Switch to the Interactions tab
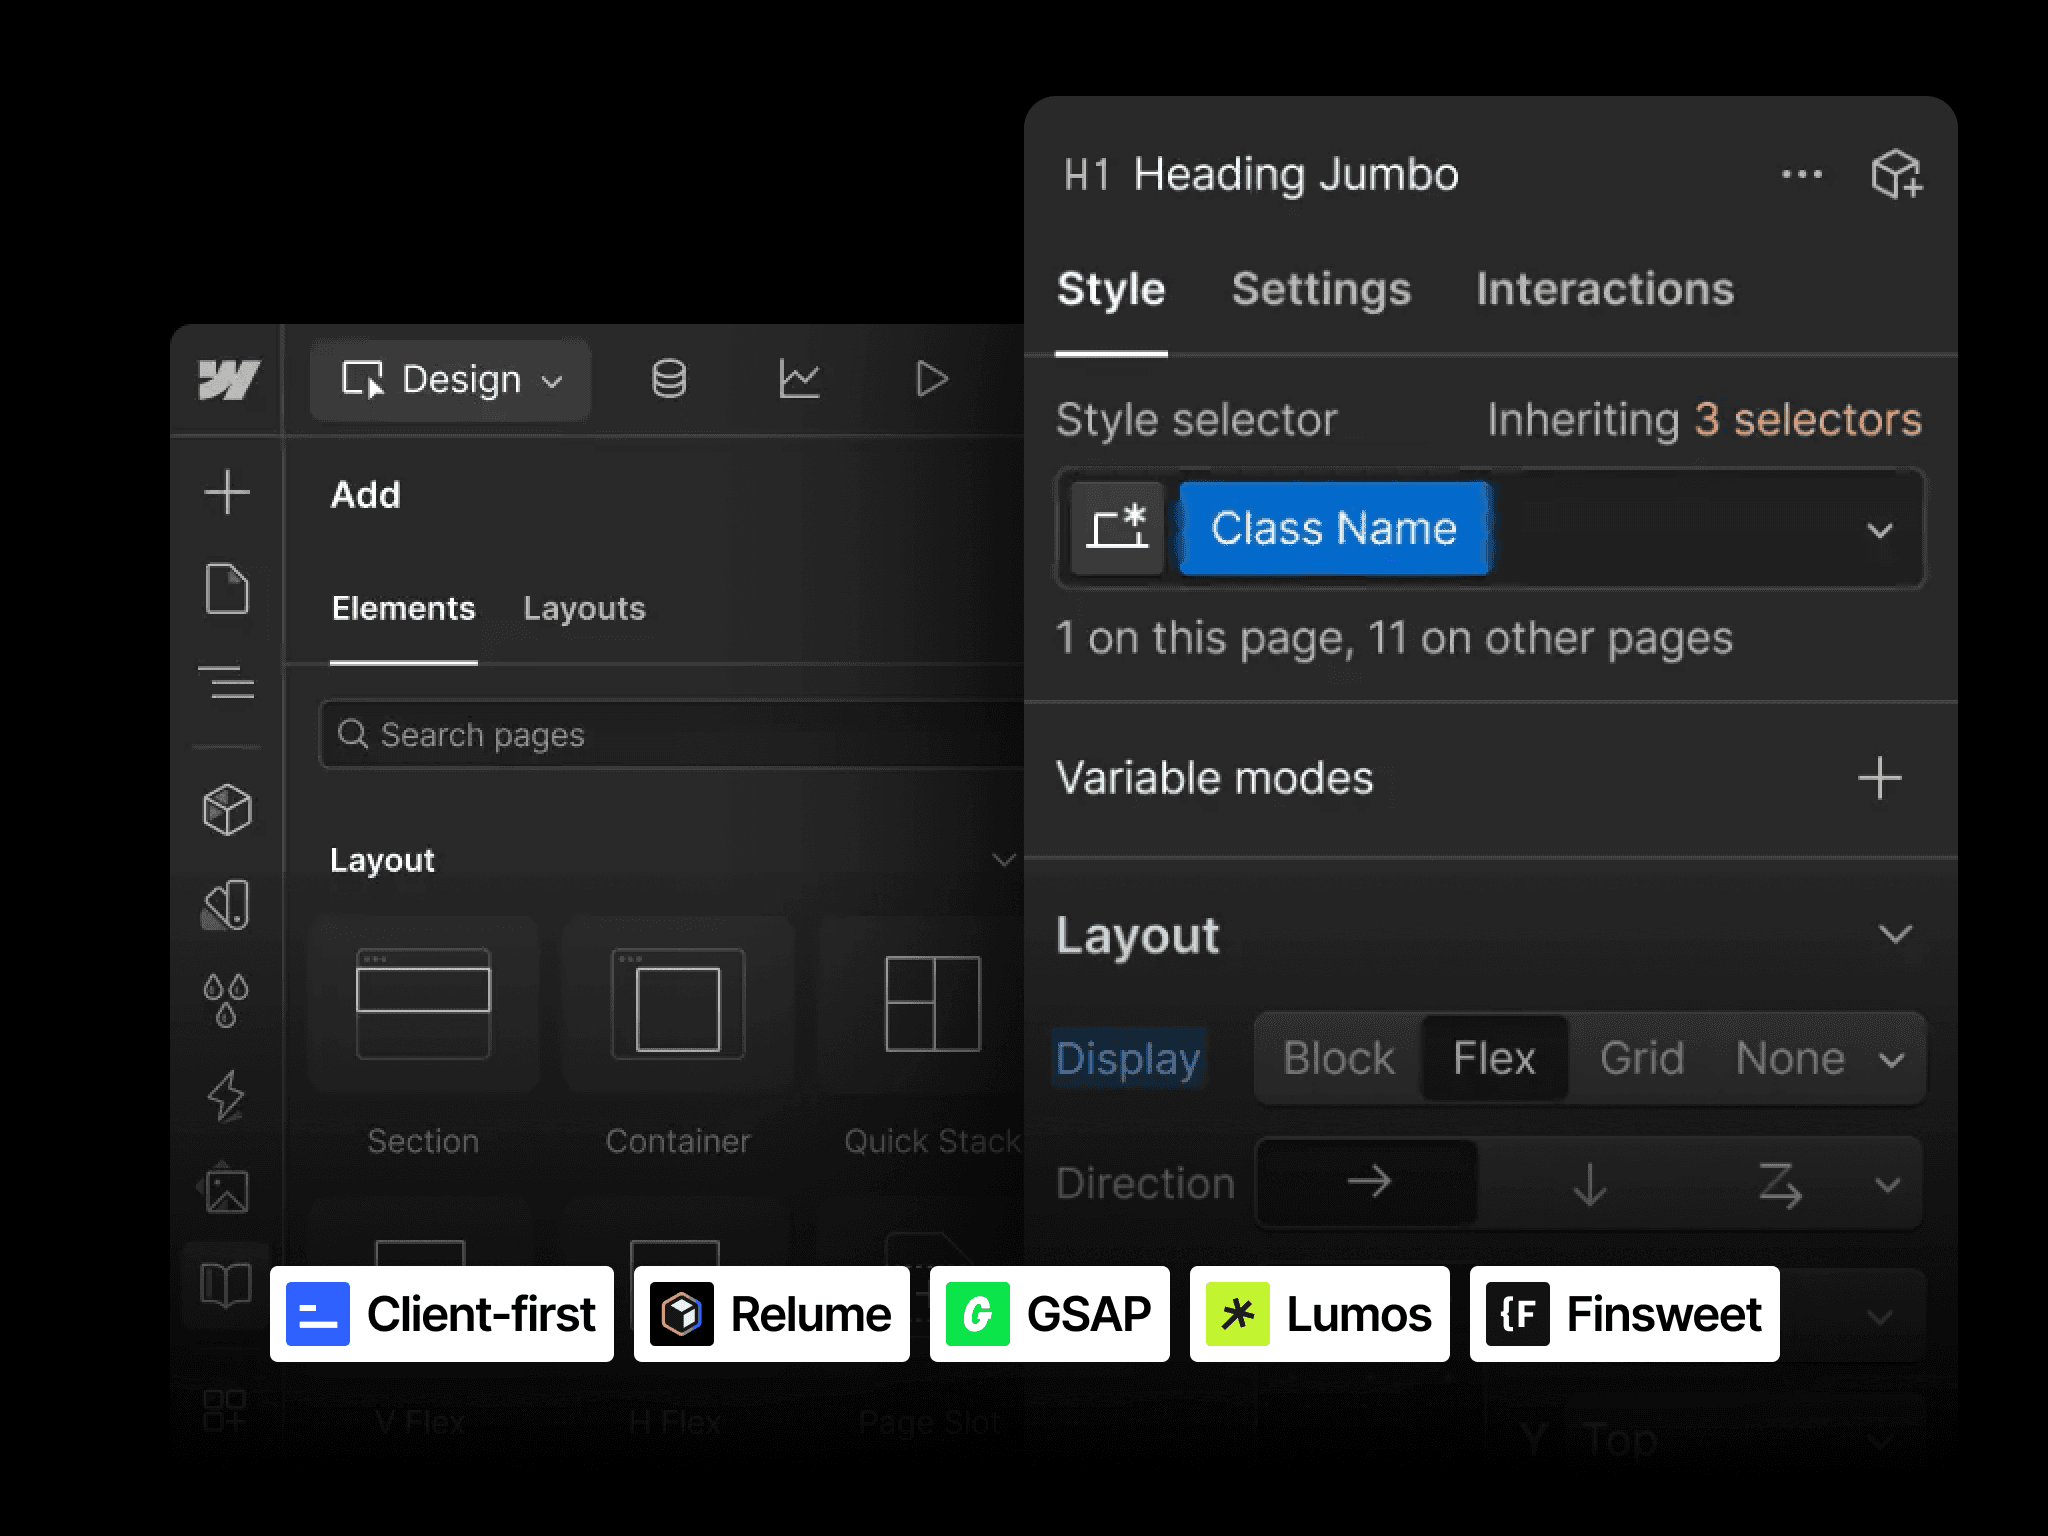 pyautogui.click(x=1605, y=289)
